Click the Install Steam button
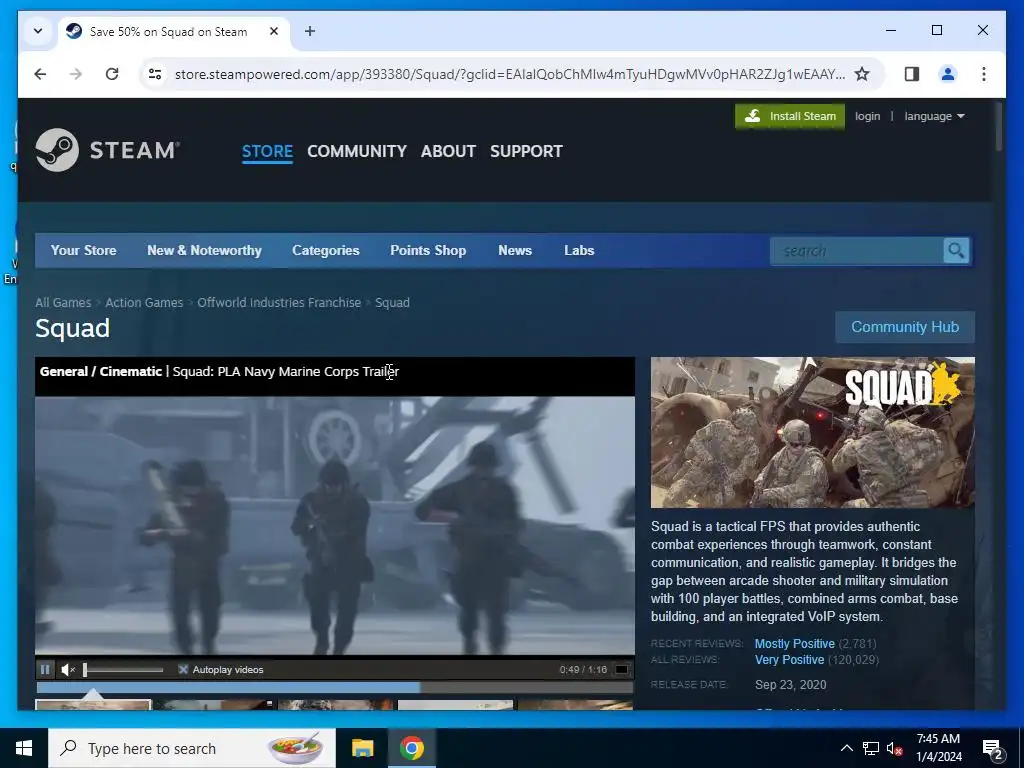 pyautogui.click(x=790, y=116)
